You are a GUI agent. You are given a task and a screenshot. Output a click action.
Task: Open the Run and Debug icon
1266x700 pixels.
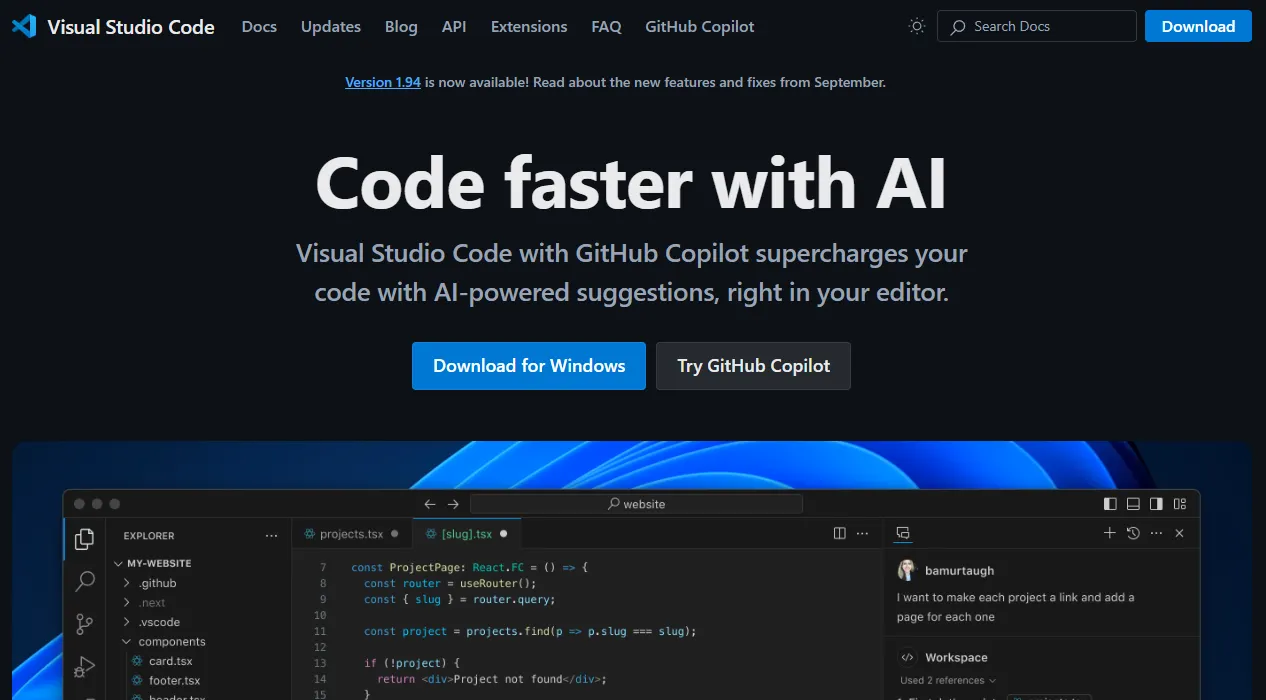pos(85,666)
